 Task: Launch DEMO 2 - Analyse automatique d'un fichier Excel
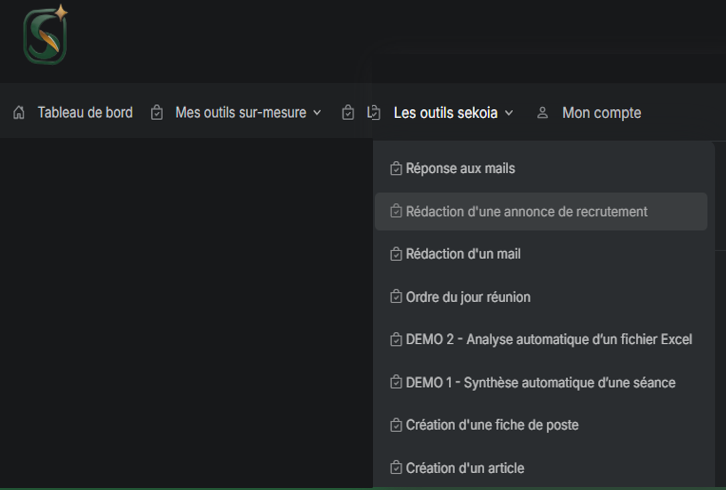pyautogui.click(x=548, y=340)
